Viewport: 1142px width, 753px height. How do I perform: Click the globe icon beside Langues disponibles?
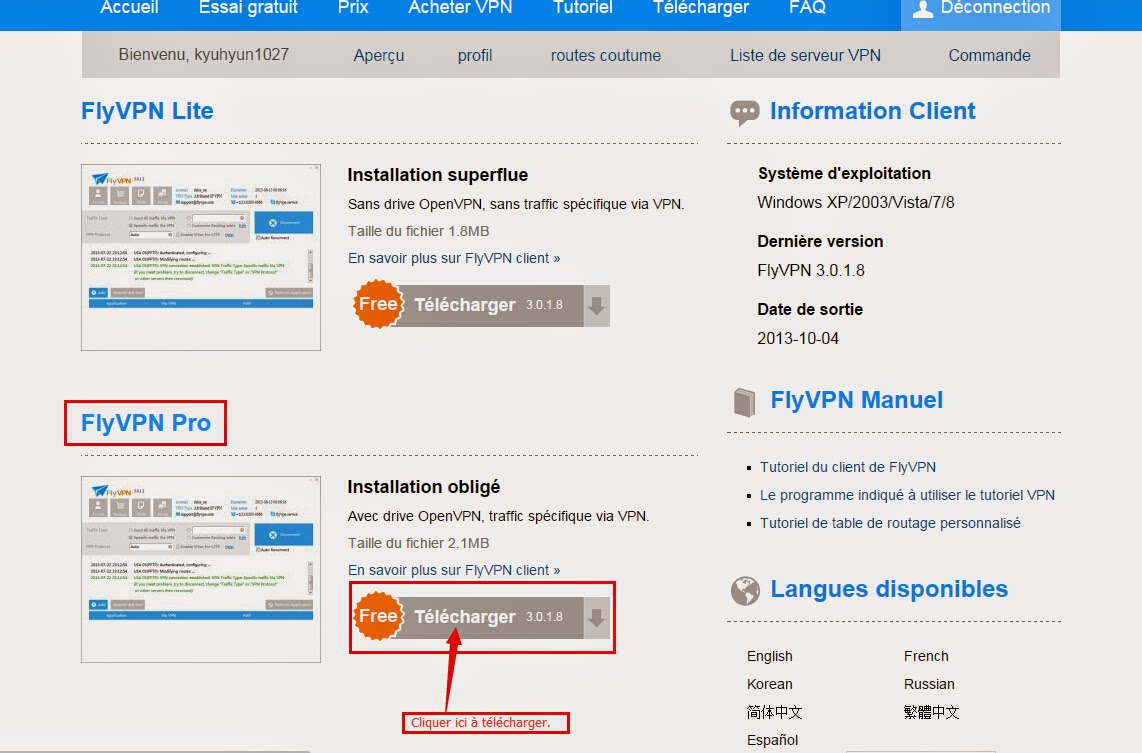745,591
